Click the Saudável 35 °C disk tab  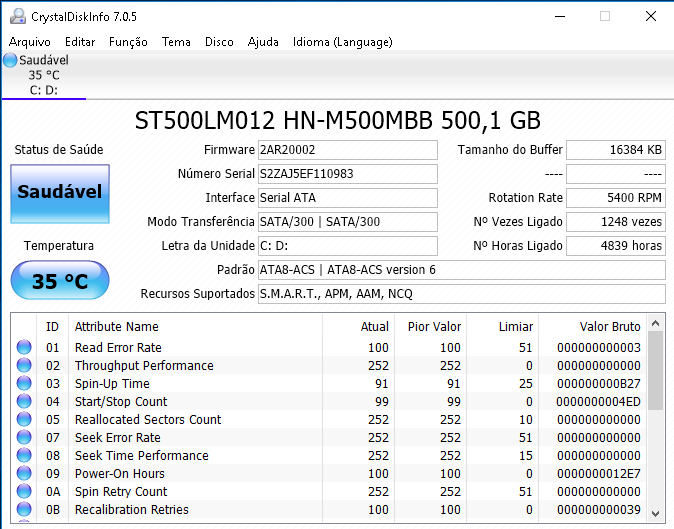click(x=44, y=75)
